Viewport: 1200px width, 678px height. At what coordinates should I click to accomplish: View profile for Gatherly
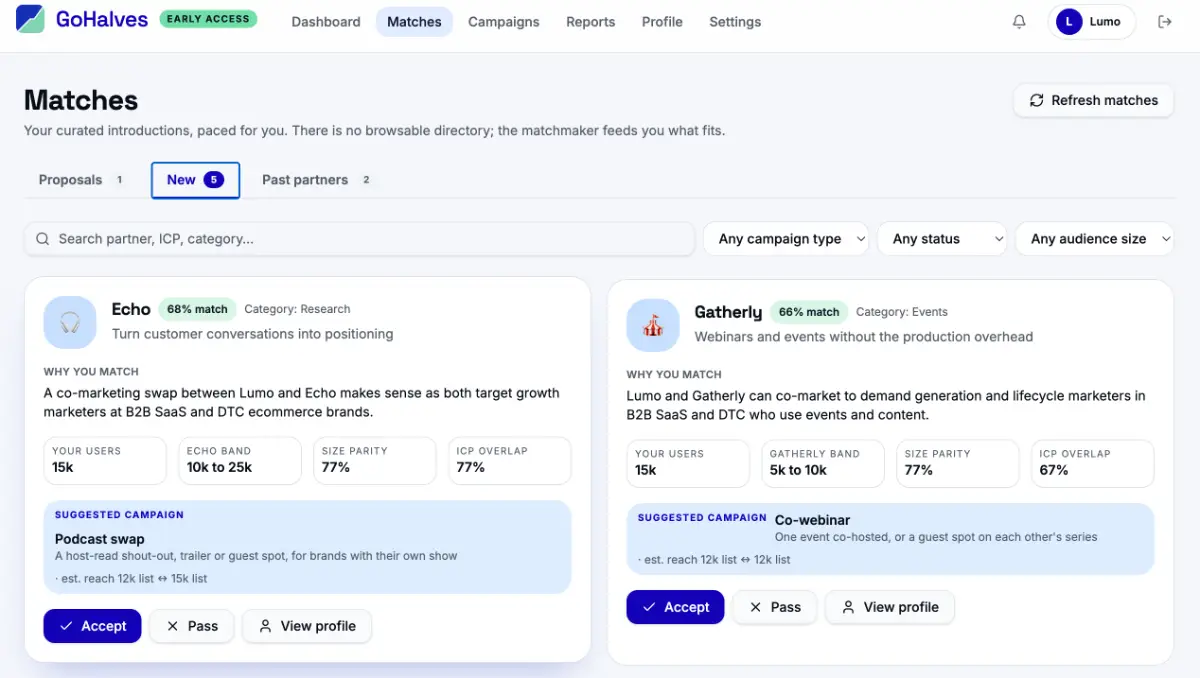(x=890, y=607)
